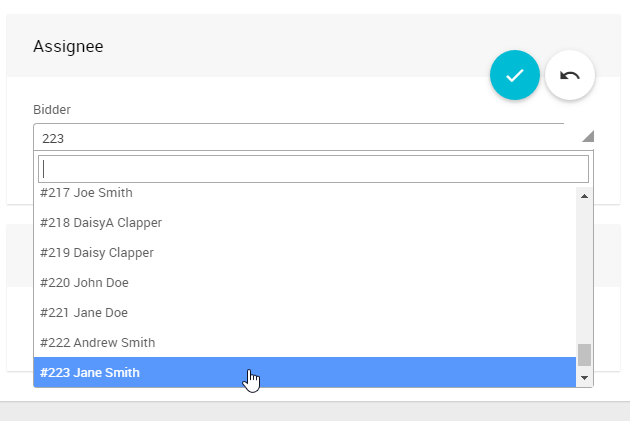Click the Bidder field showing 223
Viewport: 630px width, 421px height.
click(300, 138)
